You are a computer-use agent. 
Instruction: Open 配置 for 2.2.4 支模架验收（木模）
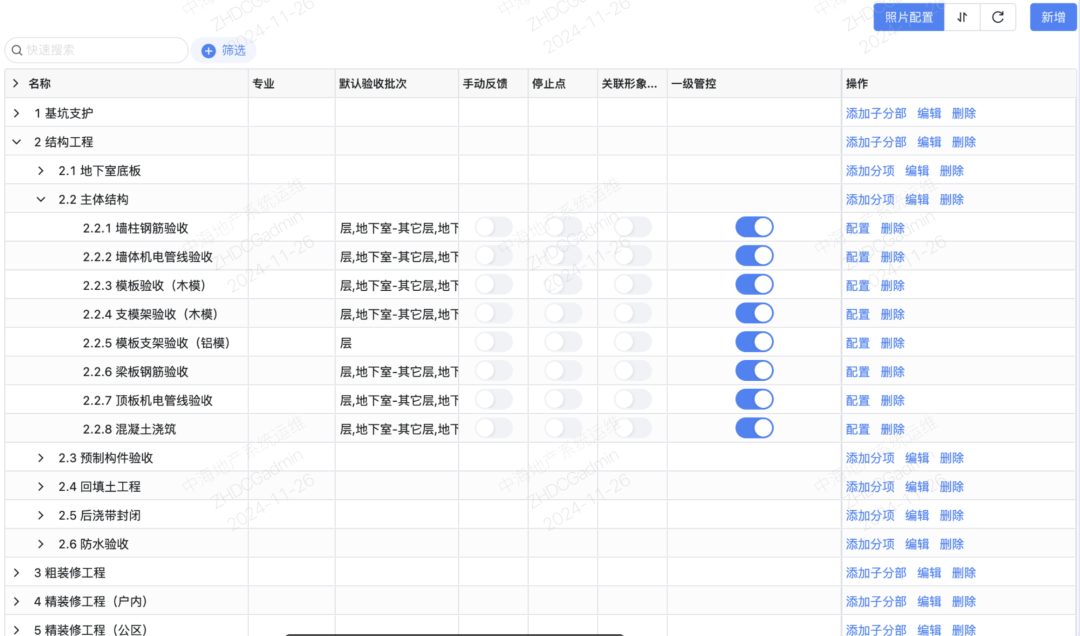coord(857,313)
